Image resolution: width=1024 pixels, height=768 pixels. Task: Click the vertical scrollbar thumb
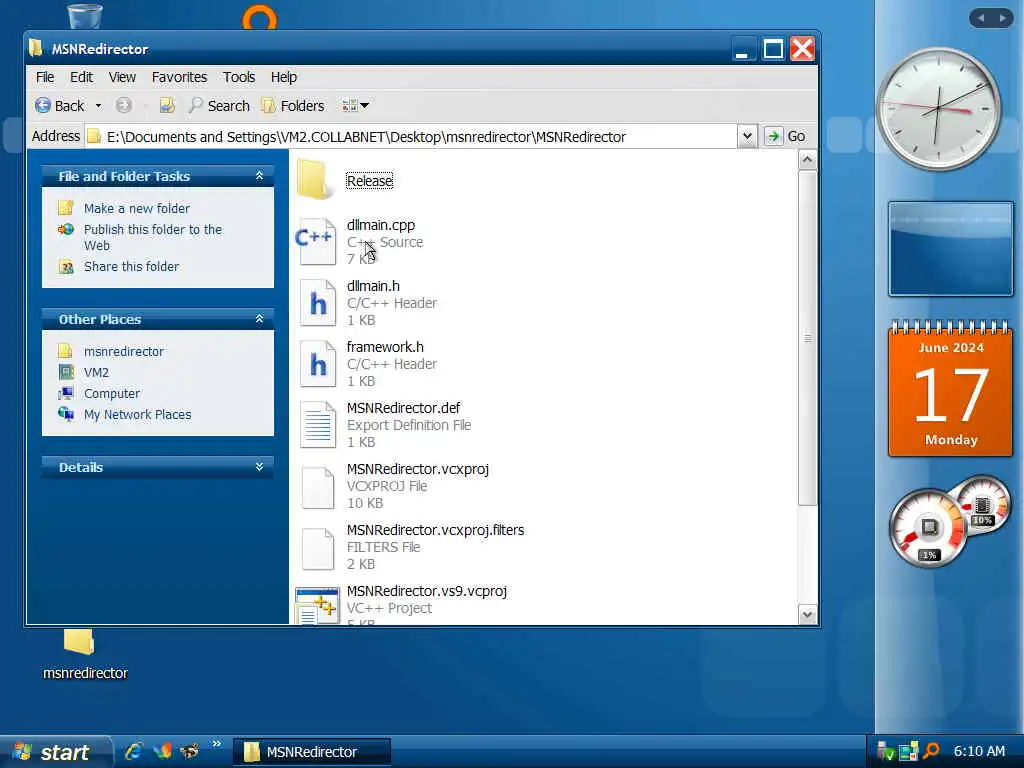[x=807, y=338]
